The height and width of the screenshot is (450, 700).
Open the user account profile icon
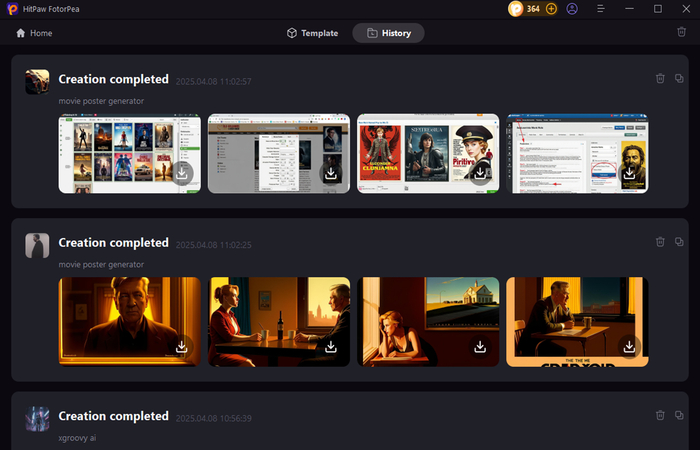pyautogui.click(x=572, y=9)
